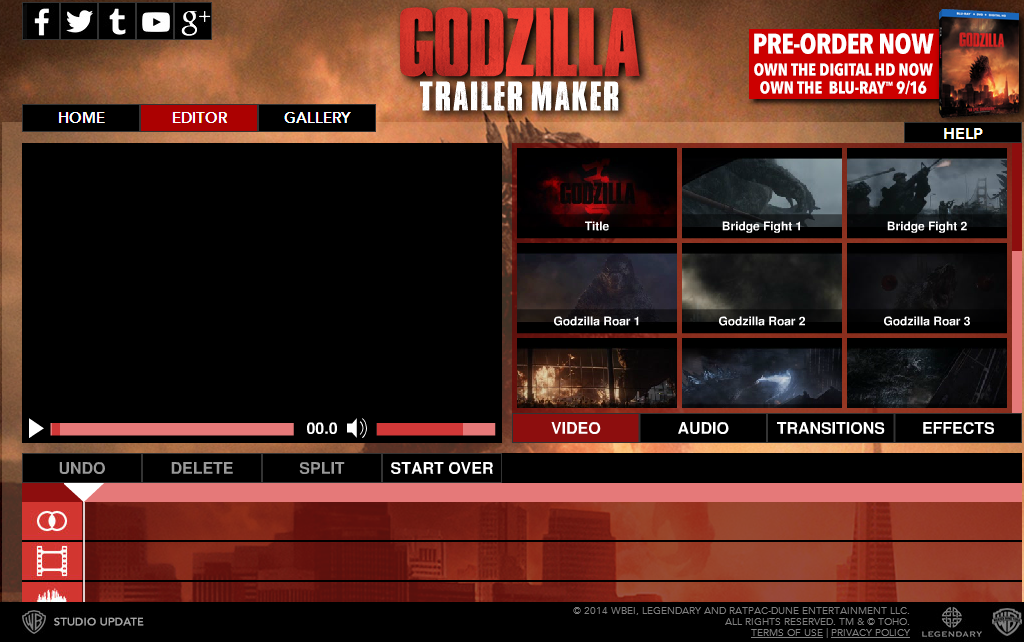Select the Bridge Fight 1 clip
This screenshot has height=642, width=1024.
coord(761,193)
